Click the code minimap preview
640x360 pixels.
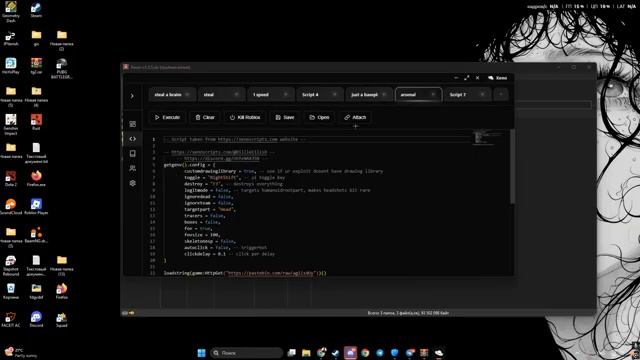coord(488,138)
